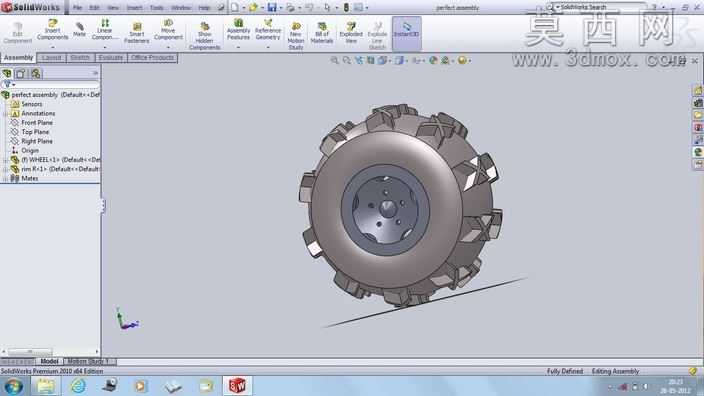Expand the Mates folder
The image size is (704, 396).
coord(5,179)
